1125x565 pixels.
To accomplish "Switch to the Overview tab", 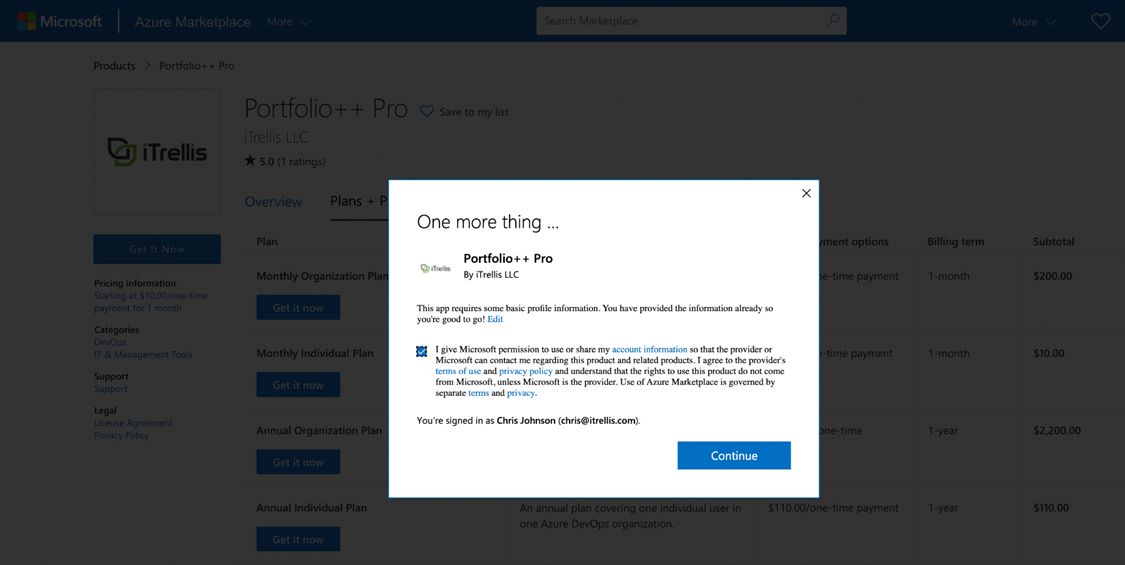I will click(x=273, y=202).
